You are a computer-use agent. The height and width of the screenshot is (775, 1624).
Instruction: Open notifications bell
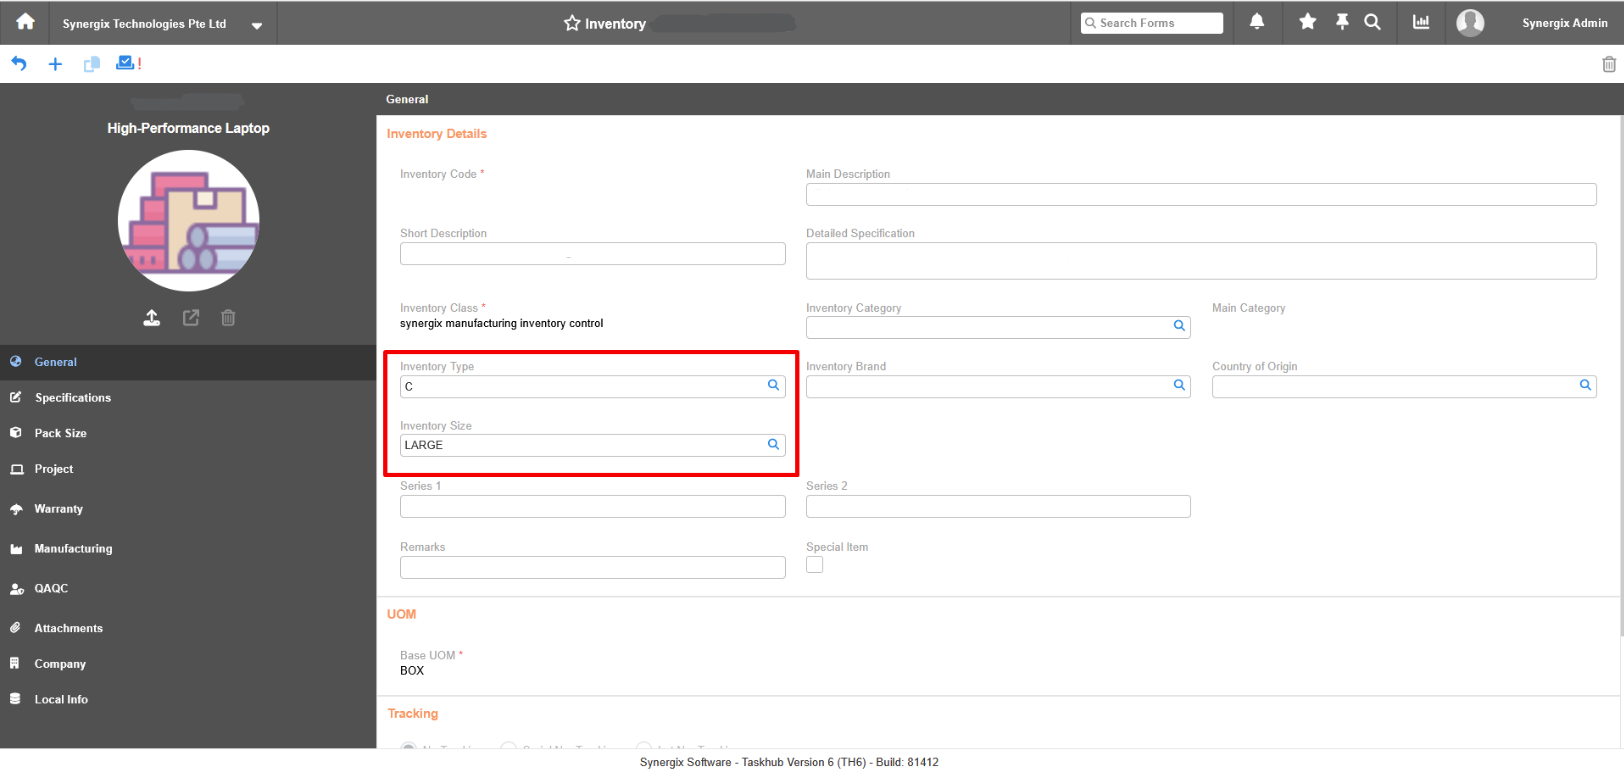tap(1257, 22)
